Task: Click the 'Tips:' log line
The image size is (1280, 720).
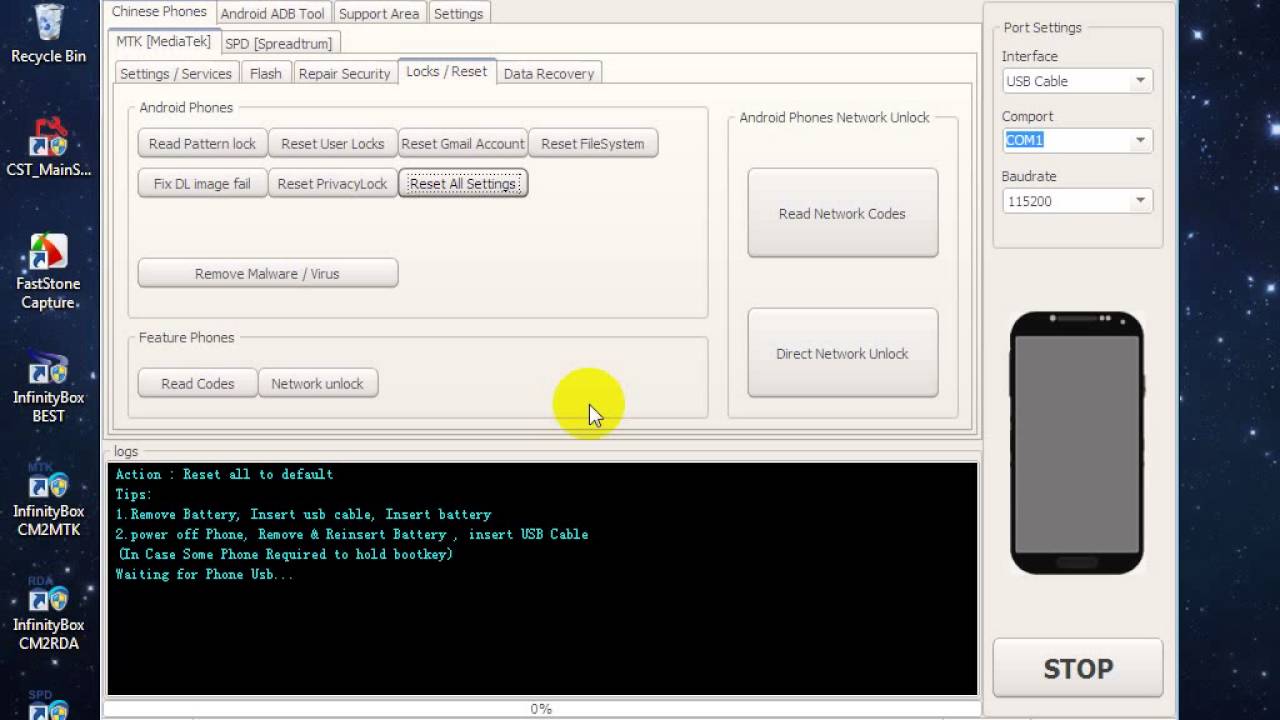Action: pyautogui.click(x=133, y=494)
